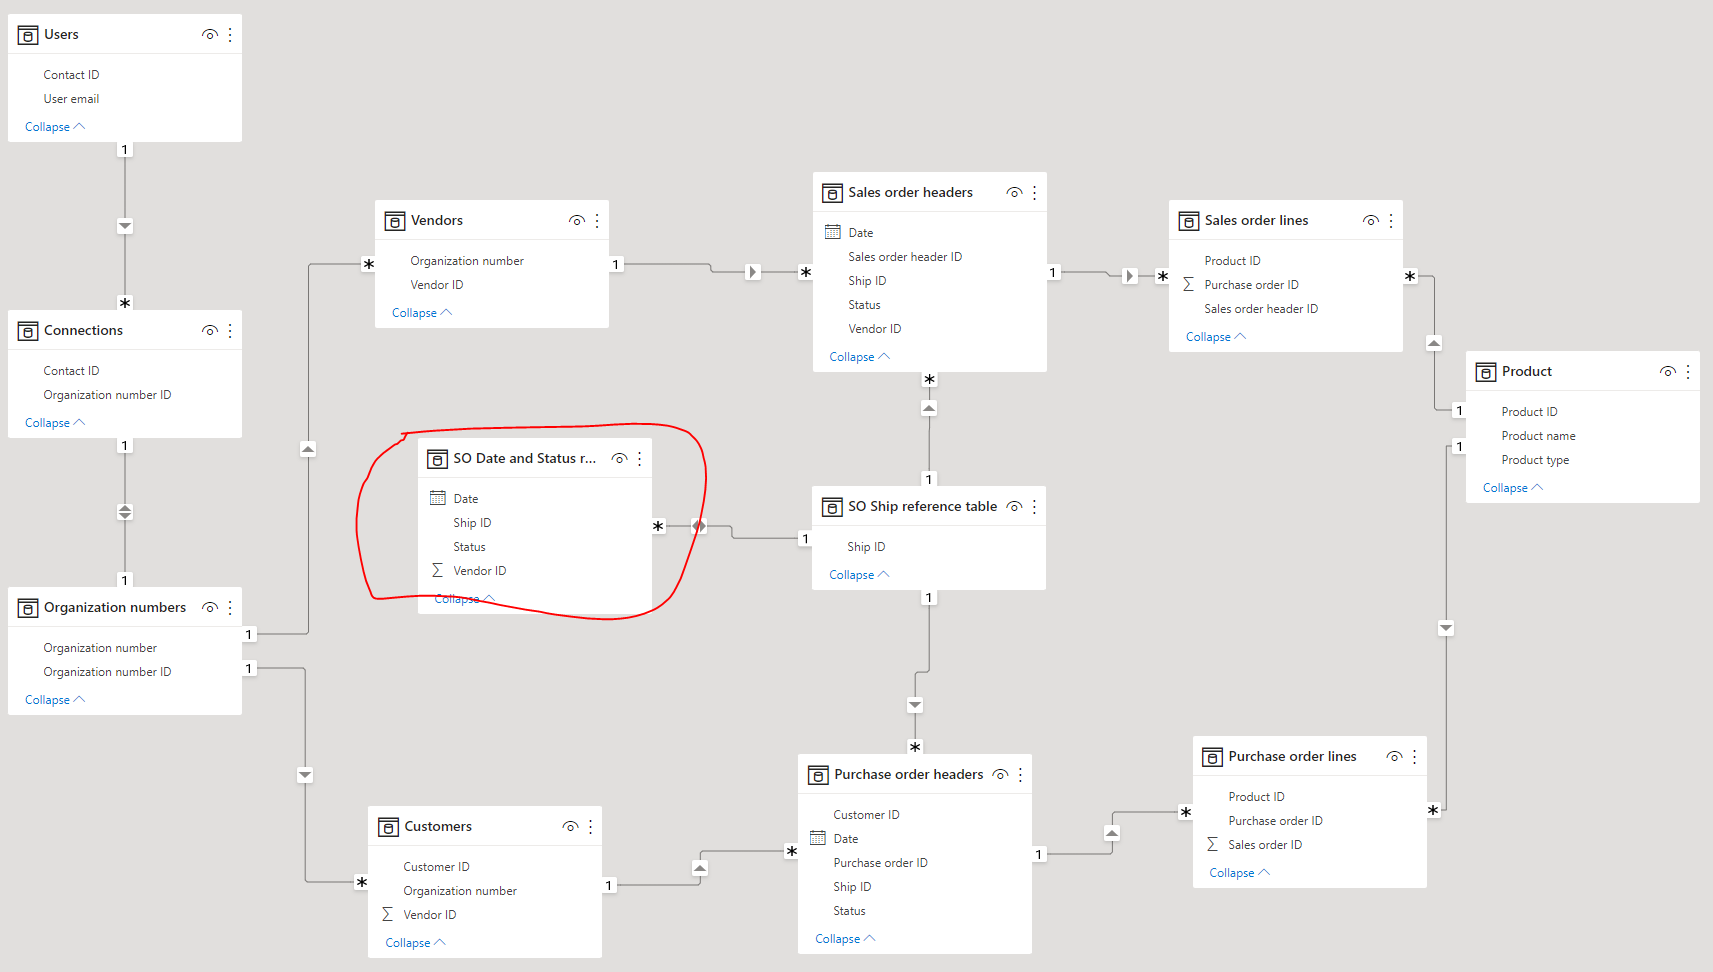The height and width of the screenshot is (972, 1713).
Task: Select Product name field in Product table
Action: tap(1538, 436)
